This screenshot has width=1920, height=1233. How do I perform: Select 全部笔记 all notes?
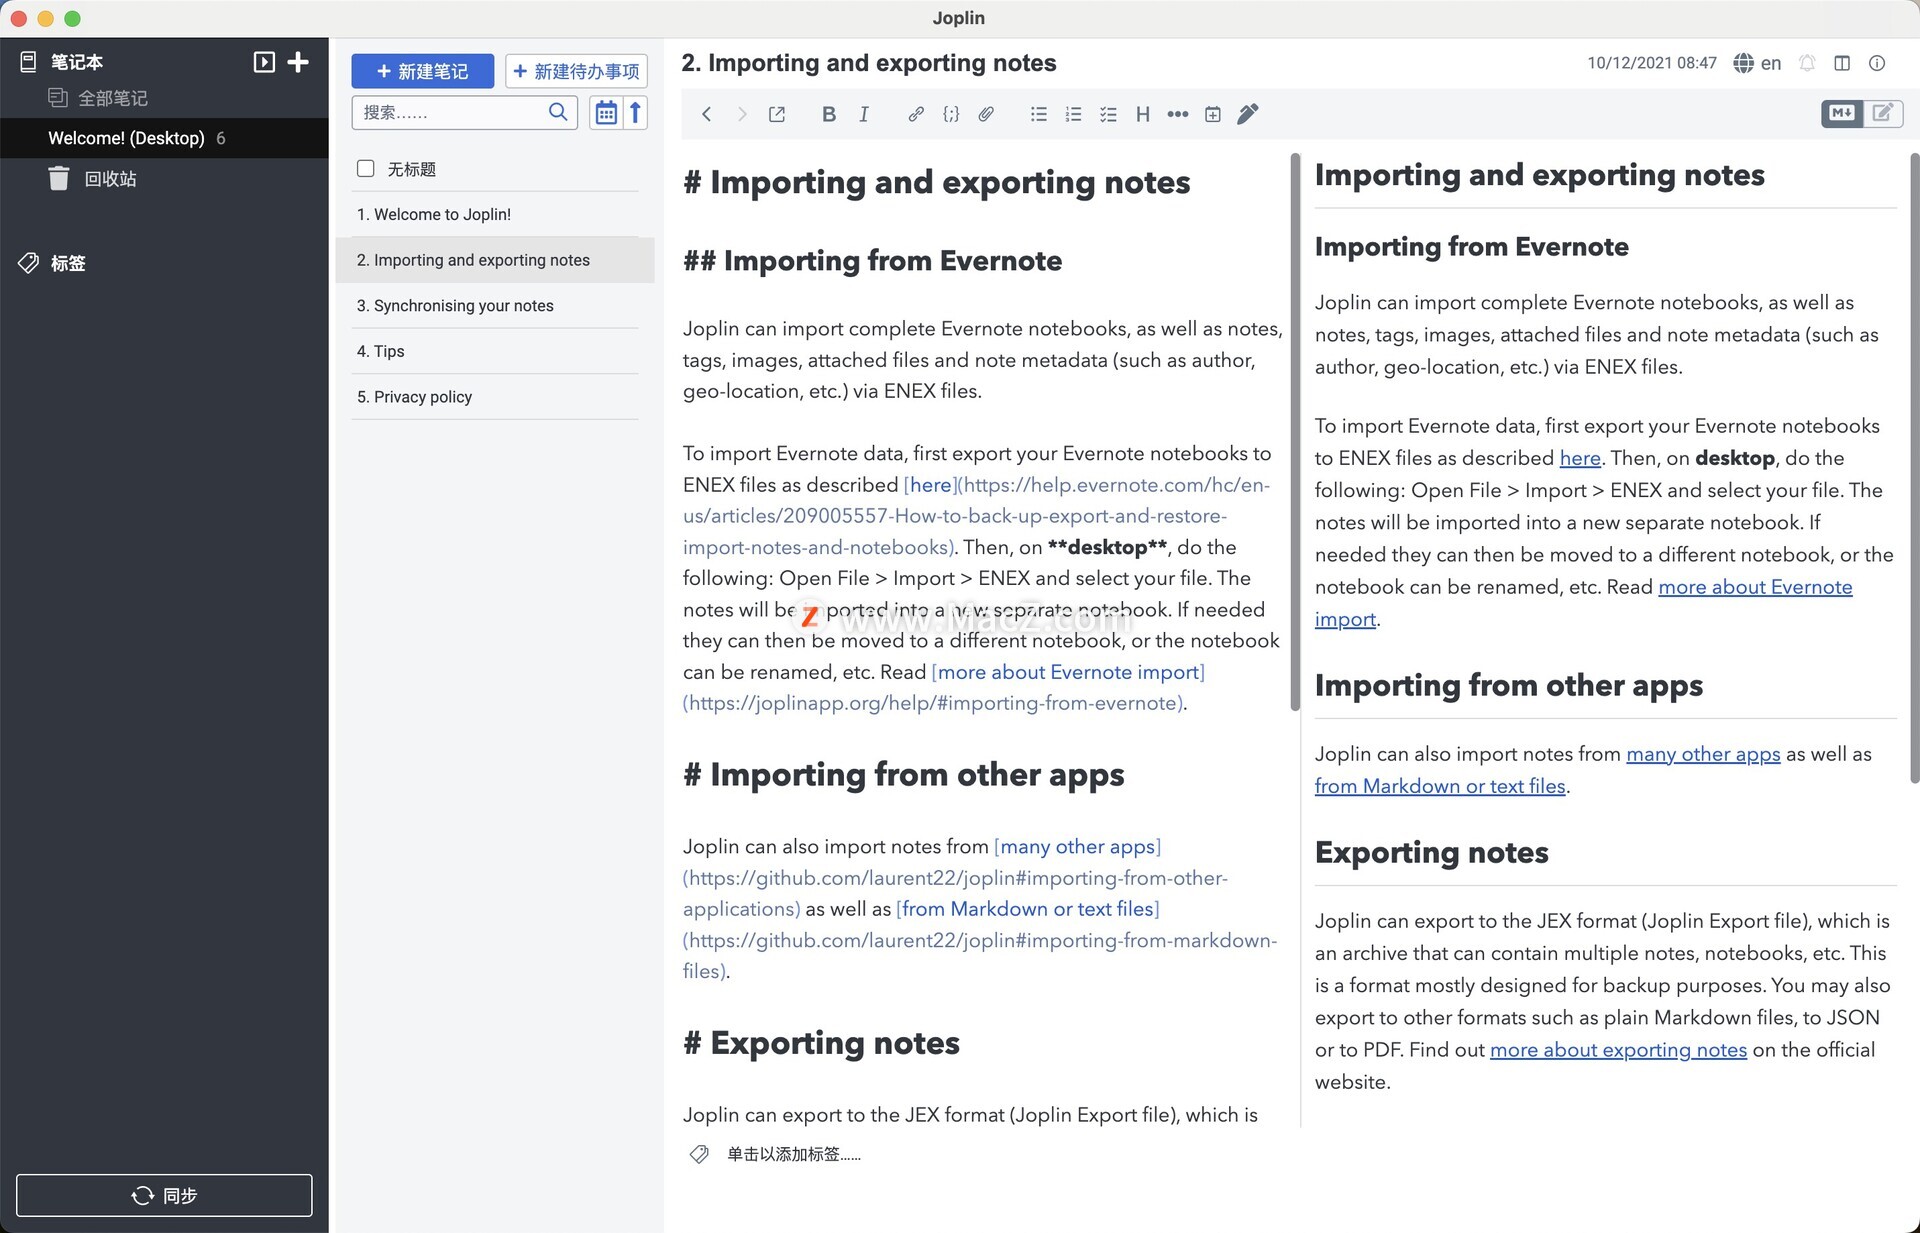click(113, 98)
